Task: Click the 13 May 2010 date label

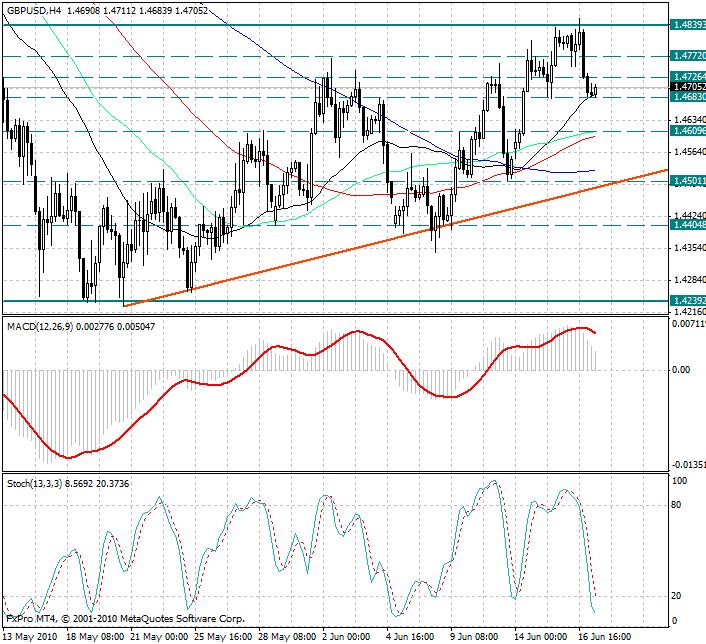Action: (30, 637)
